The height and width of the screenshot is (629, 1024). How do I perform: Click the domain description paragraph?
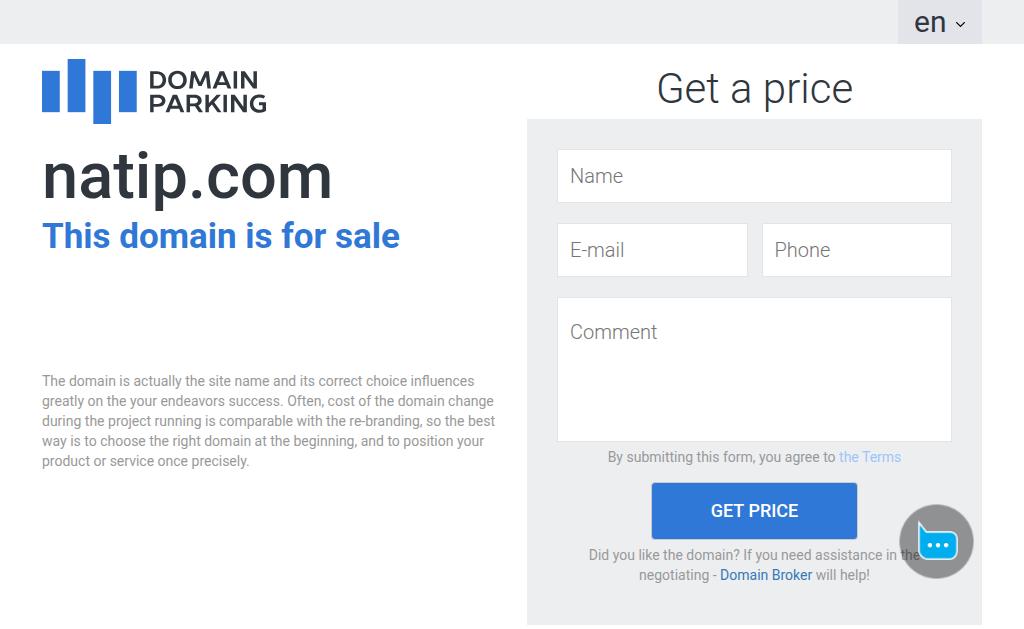pyautogui.click(x=268, y=421)
